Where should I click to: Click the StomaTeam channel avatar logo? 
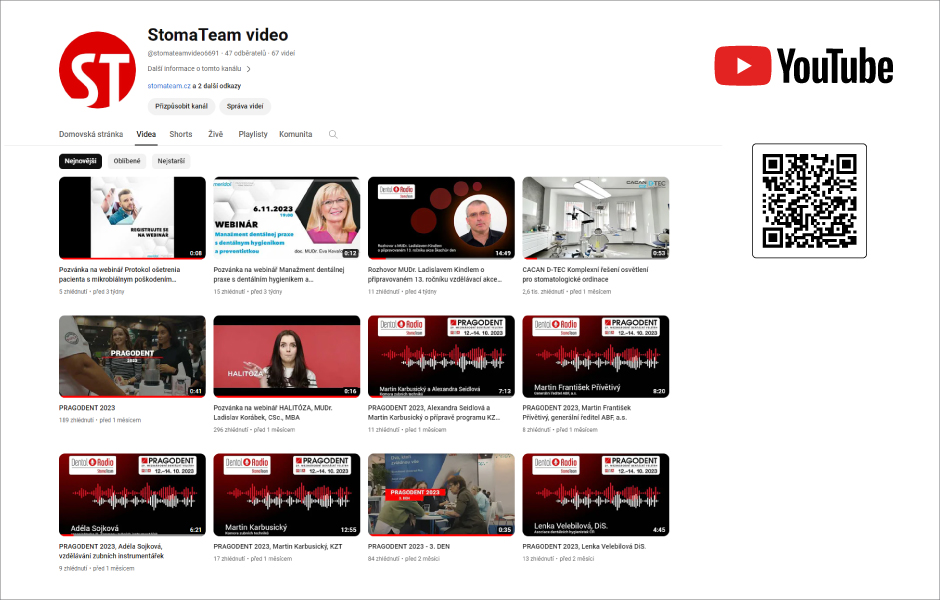tap(97, 70)
